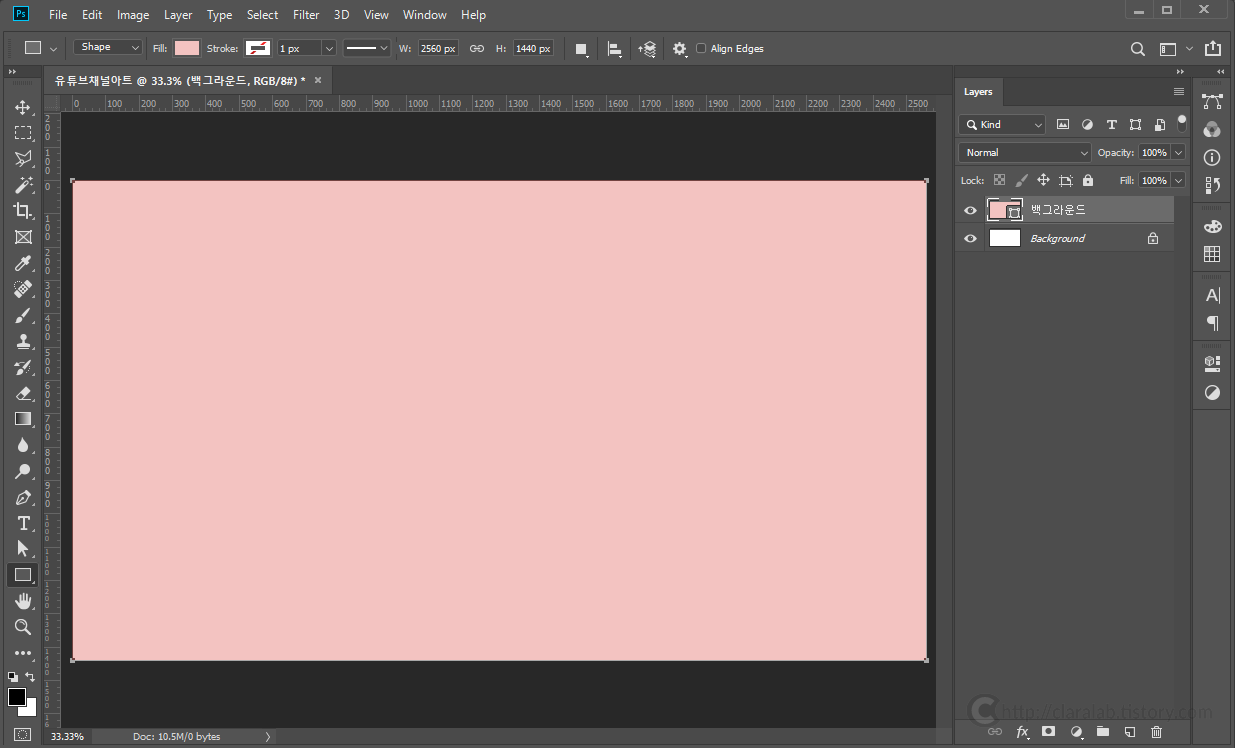Open path alignment options
The image size is (1235, 748).
pyautogui.click(x=615, y=48)
